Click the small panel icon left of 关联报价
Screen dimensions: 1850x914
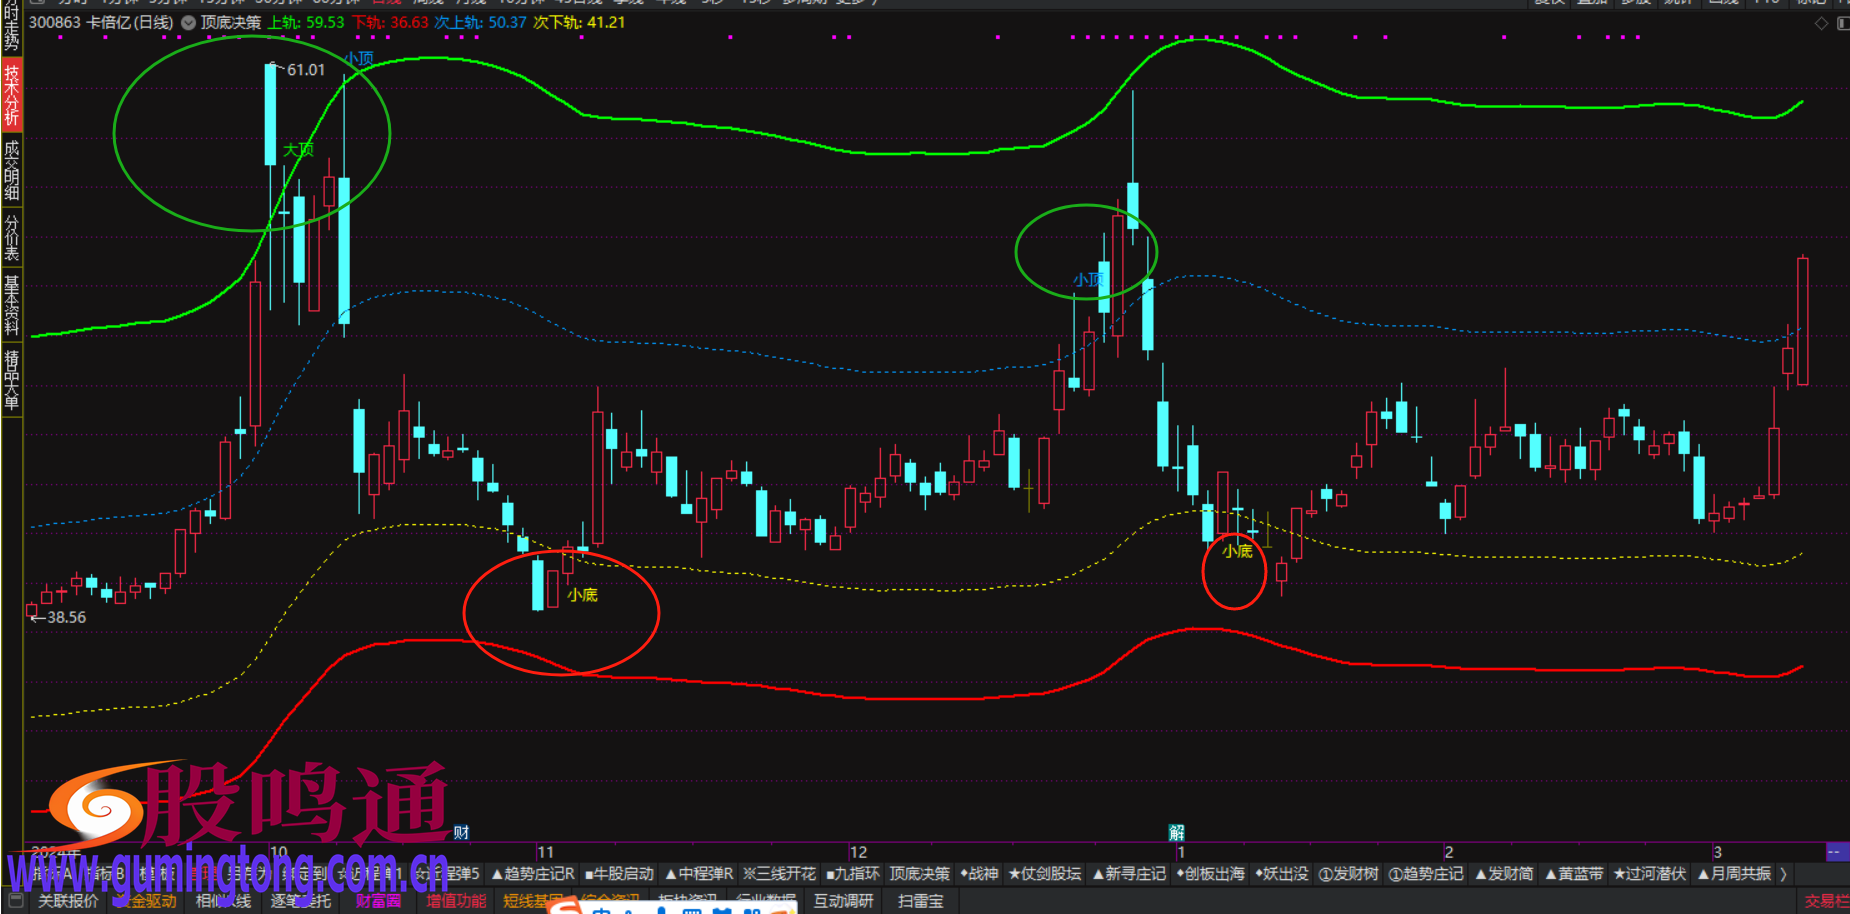[16, 901]
